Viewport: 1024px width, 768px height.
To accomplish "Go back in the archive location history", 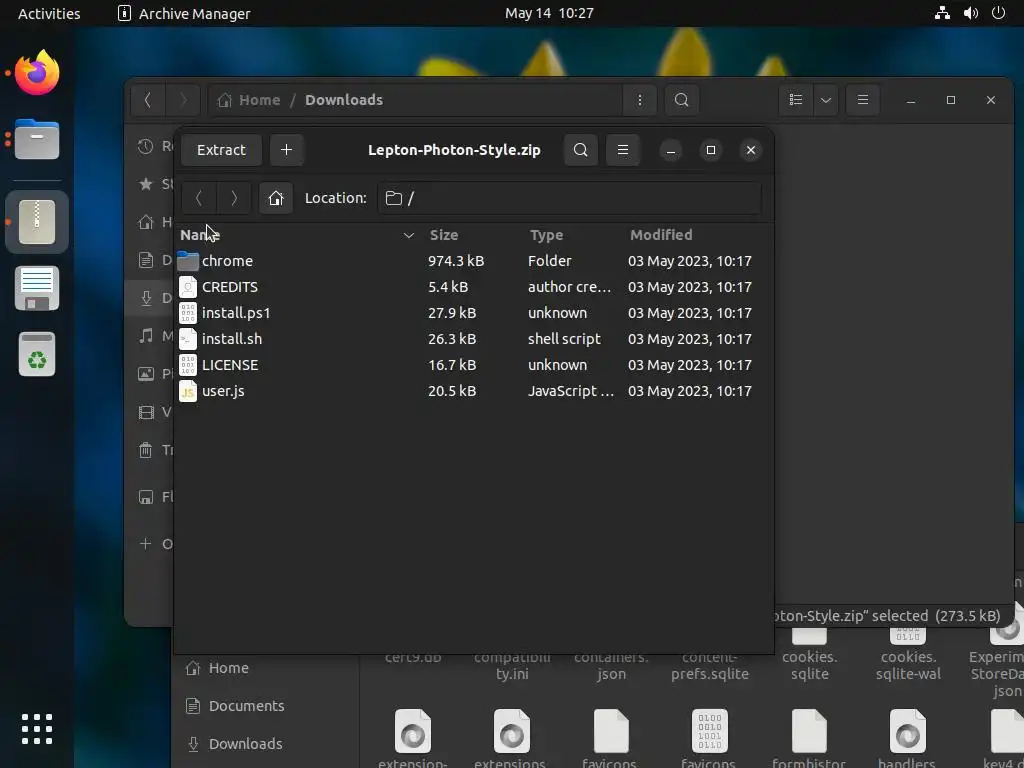I will click(x=199, y=198).
